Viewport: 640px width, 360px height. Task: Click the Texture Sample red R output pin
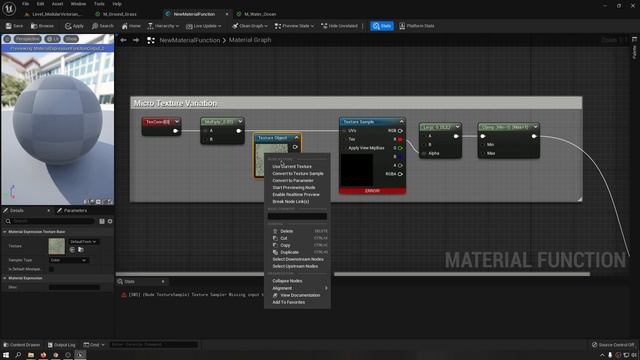(400, 139)
